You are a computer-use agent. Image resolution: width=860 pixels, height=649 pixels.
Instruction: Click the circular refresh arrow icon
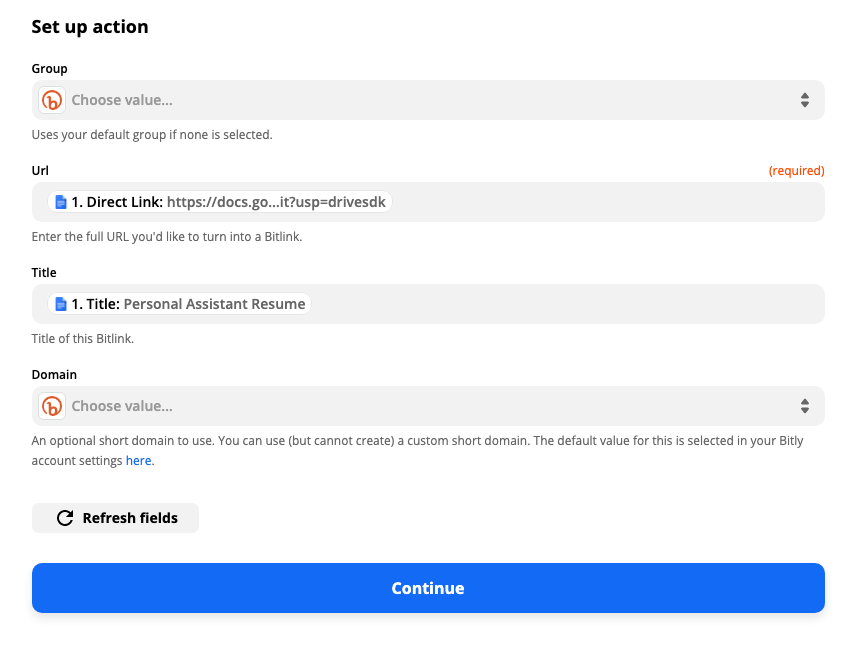(65, 518)
